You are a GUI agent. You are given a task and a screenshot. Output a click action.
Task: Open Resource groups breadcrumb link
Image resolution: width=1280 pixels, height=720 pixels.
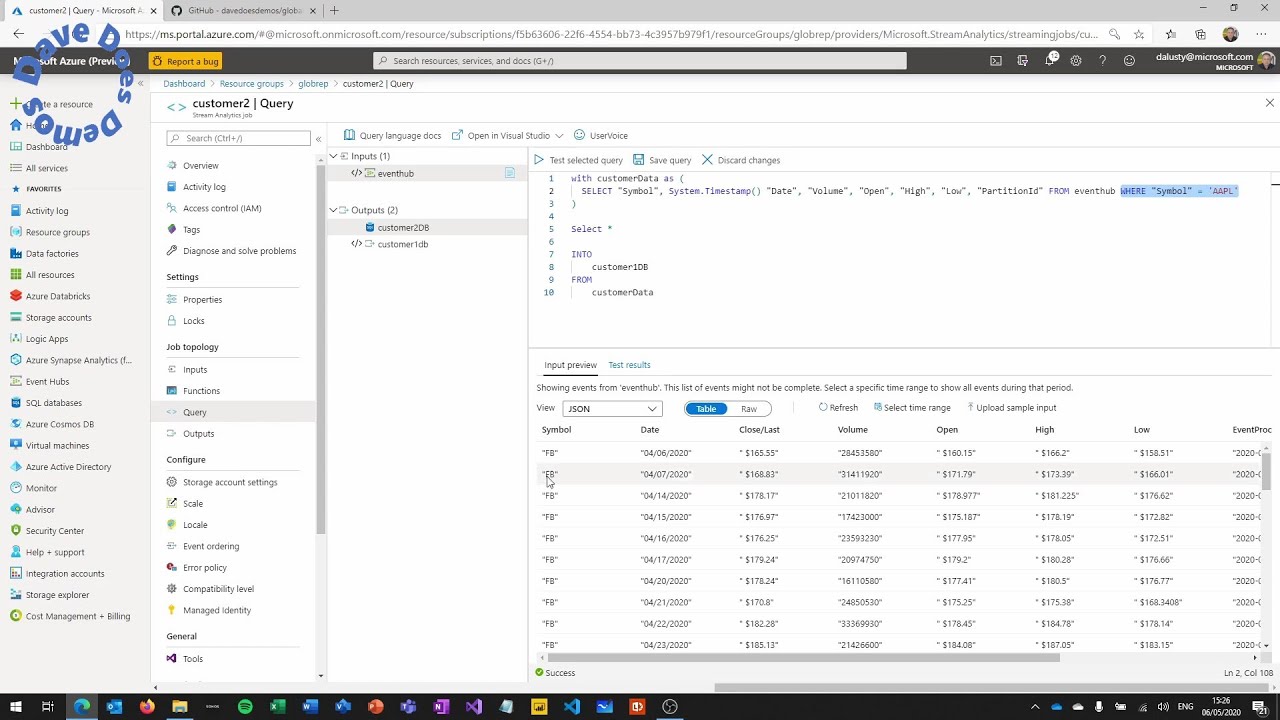tap(251, 84)
